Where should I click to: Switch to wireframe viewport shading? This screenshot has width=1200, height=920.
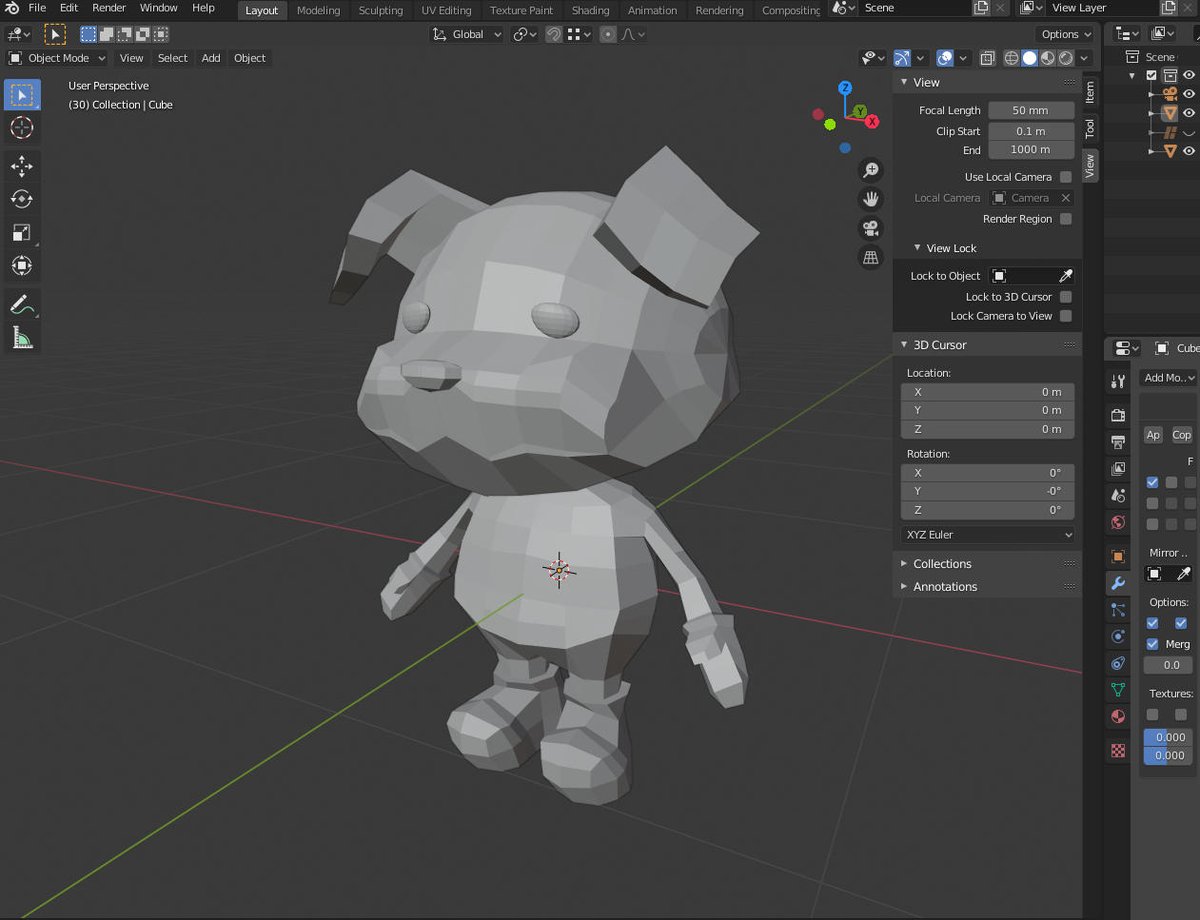click(1011, 58)
